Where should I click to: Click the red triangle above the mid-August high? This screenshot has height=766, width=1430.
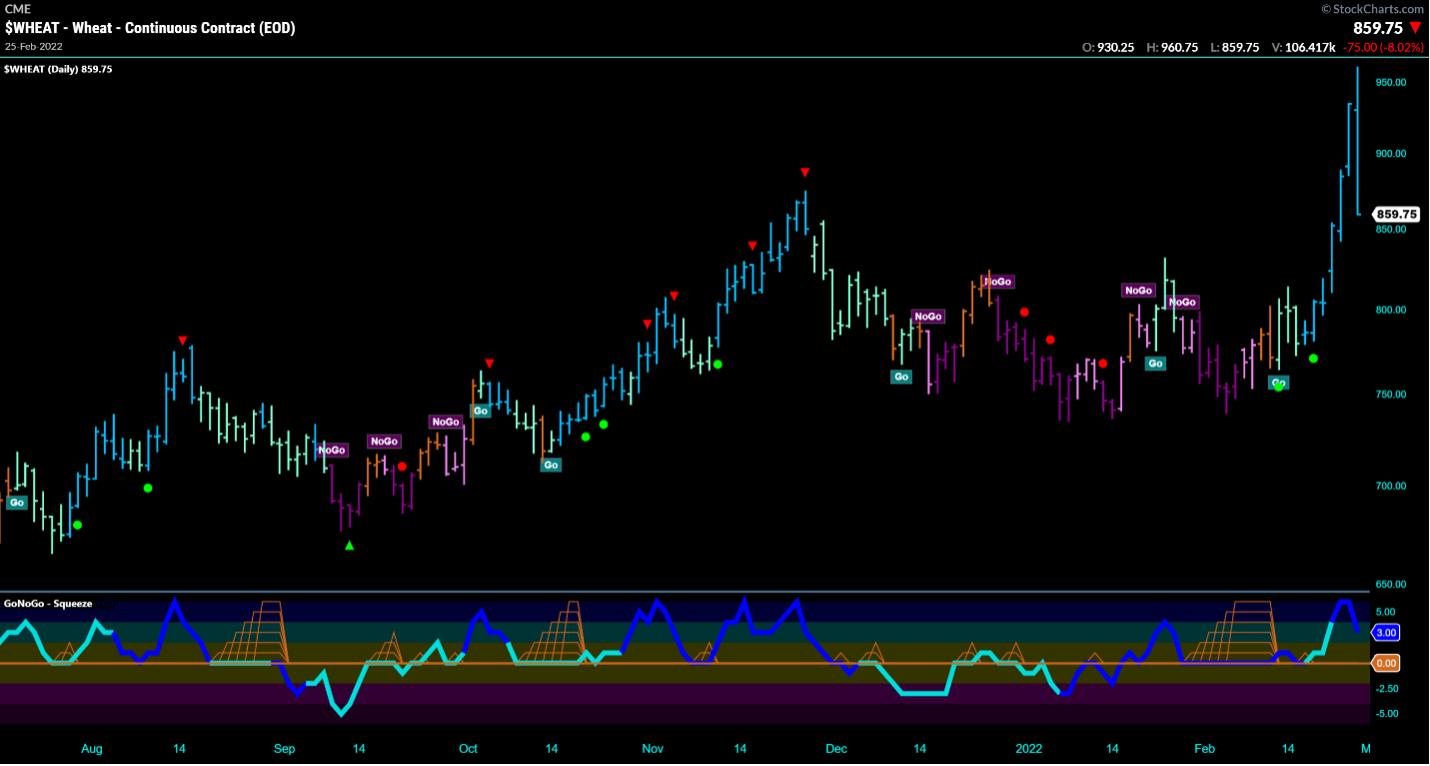pos(182,341)
